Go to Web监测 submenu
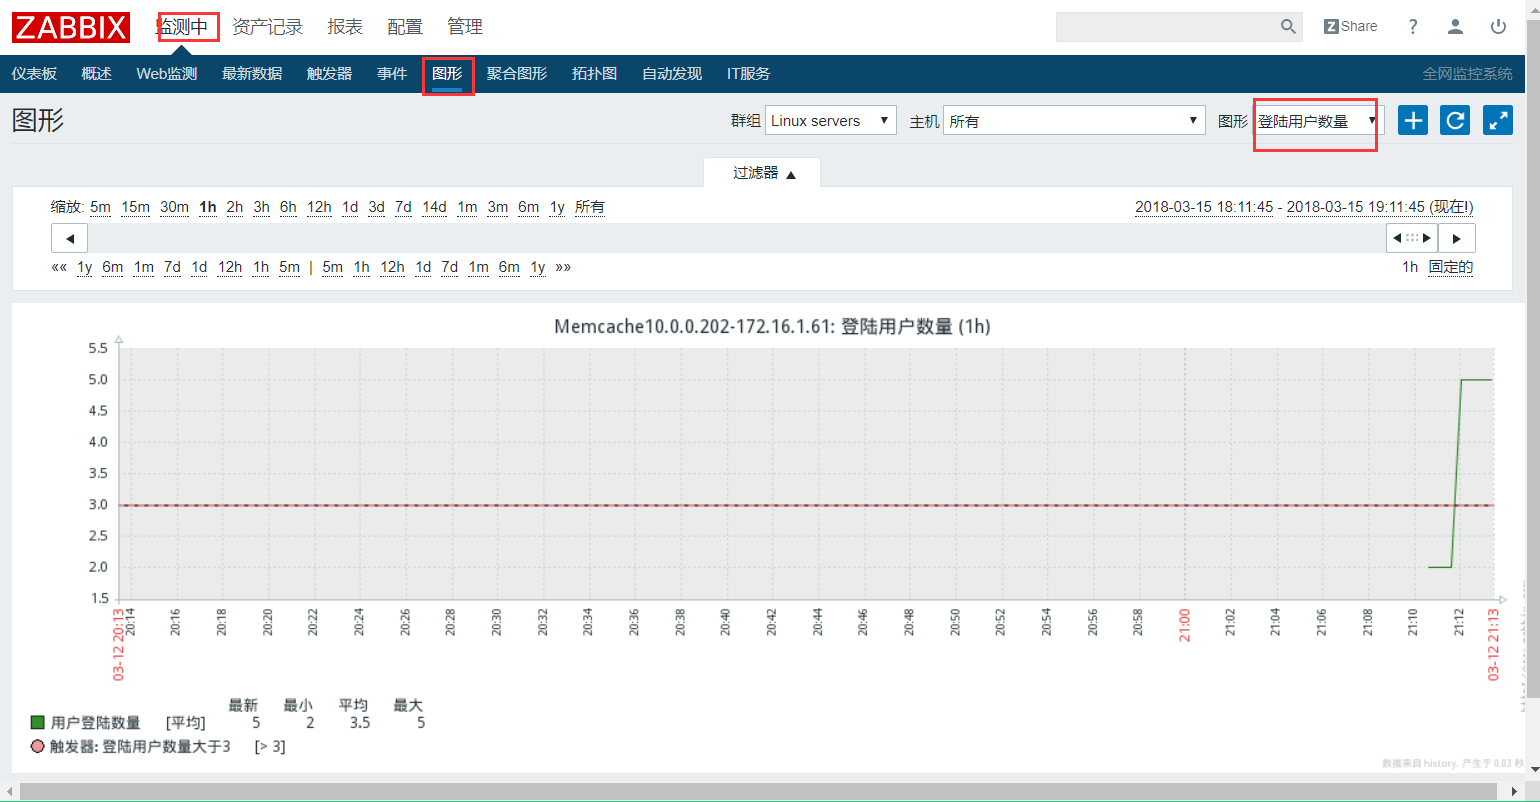This screenshot has height=802, width=1540. (x=167, y=74)
